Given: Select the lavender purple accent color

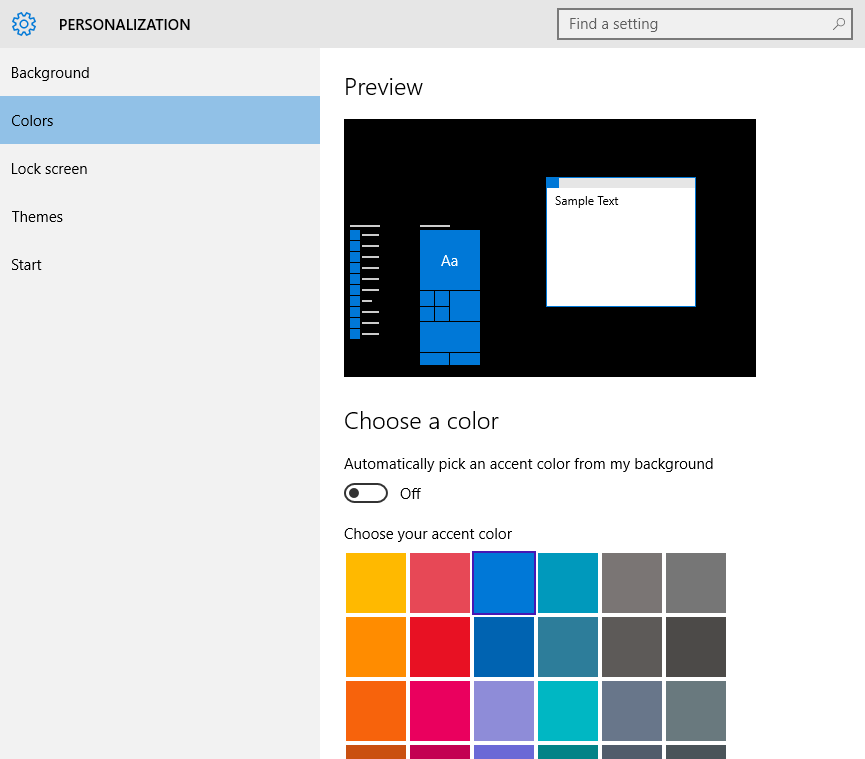Looking at the screenshot, I should point(504,710).
